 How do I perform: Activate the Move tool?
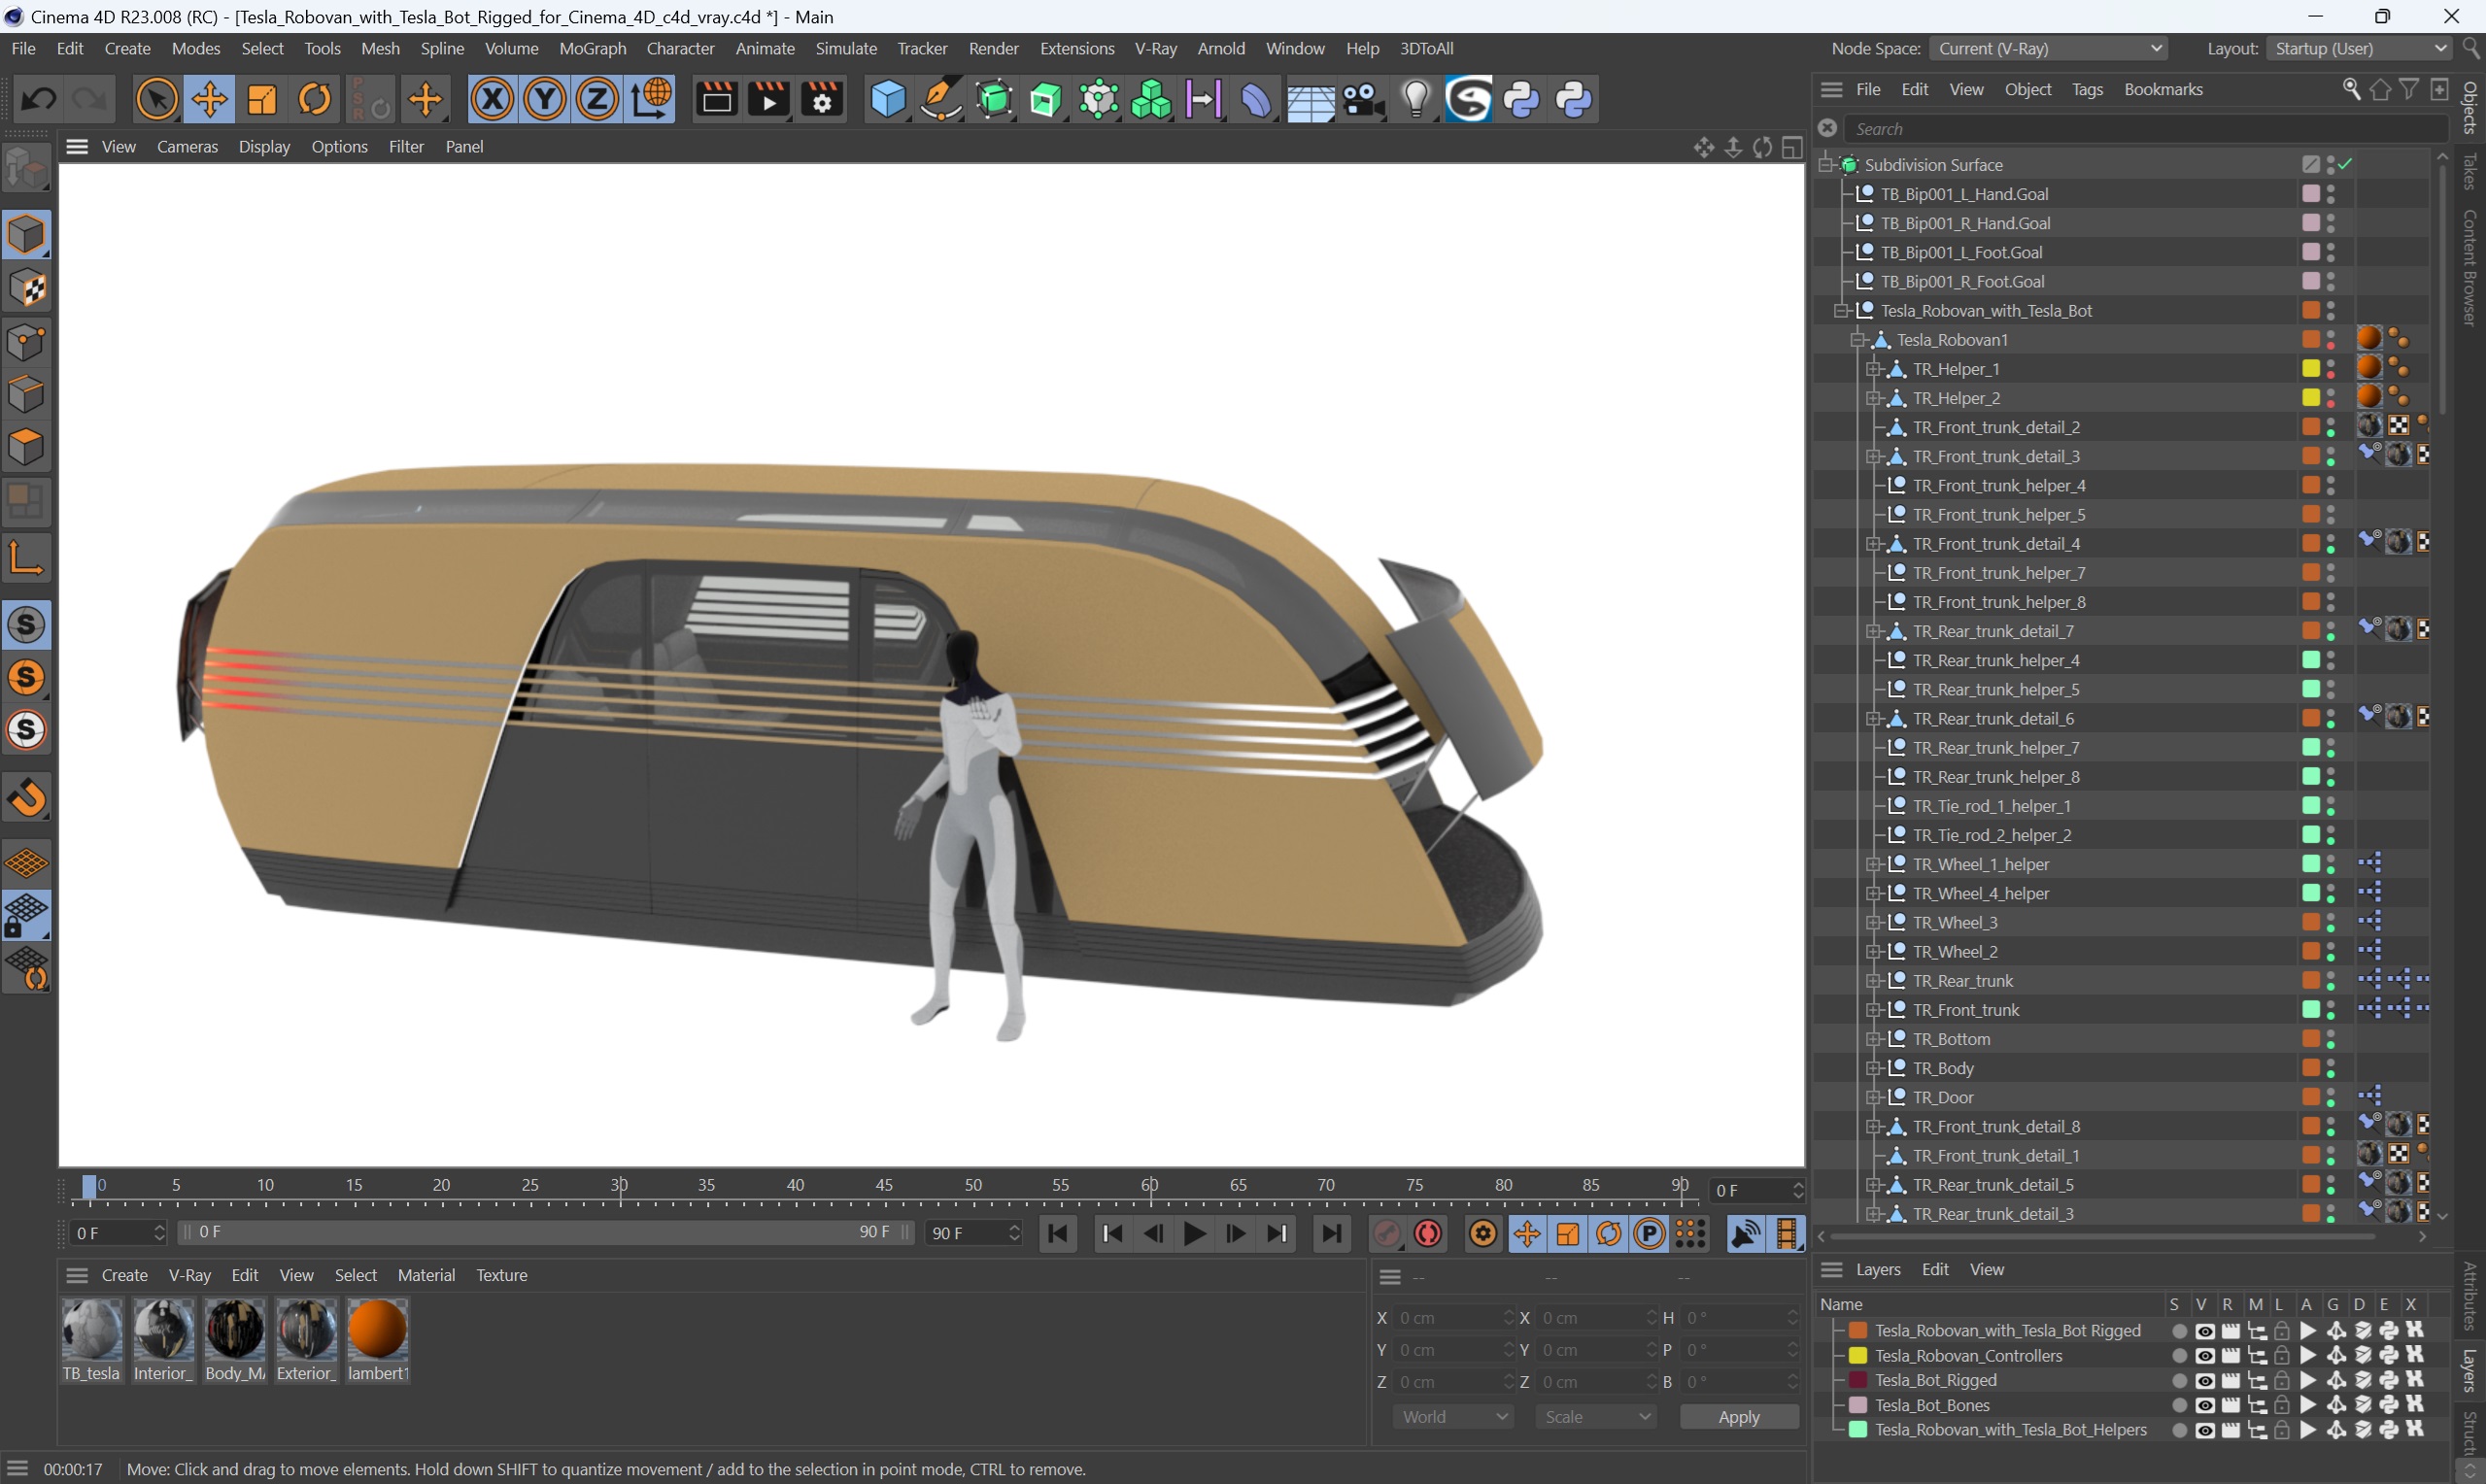[209, 99]
